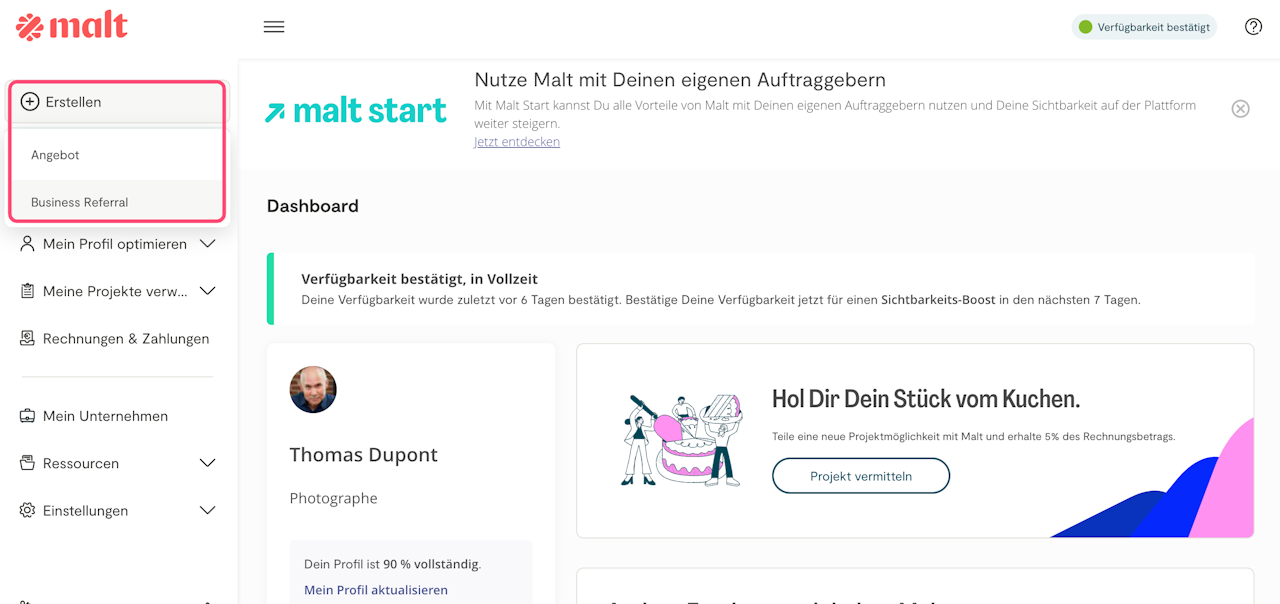Image resolution: width=1280 pixels, height=604 pixels.
Task: Expand the Einstellungen chevron
Action: pos(208,511)
